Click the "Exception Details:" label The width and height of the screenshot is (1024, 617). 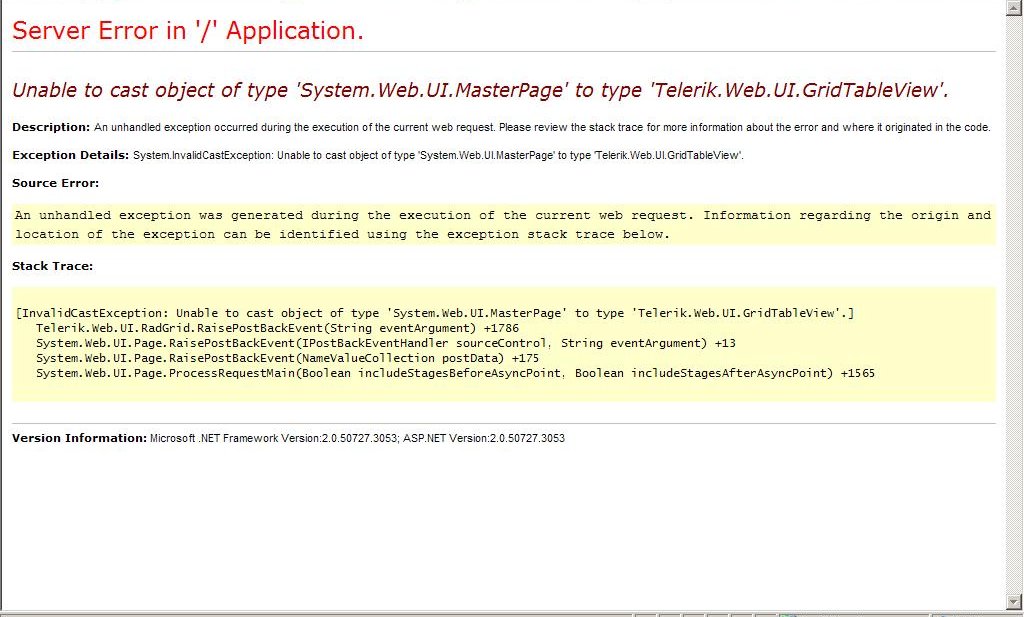coord(71,155)
